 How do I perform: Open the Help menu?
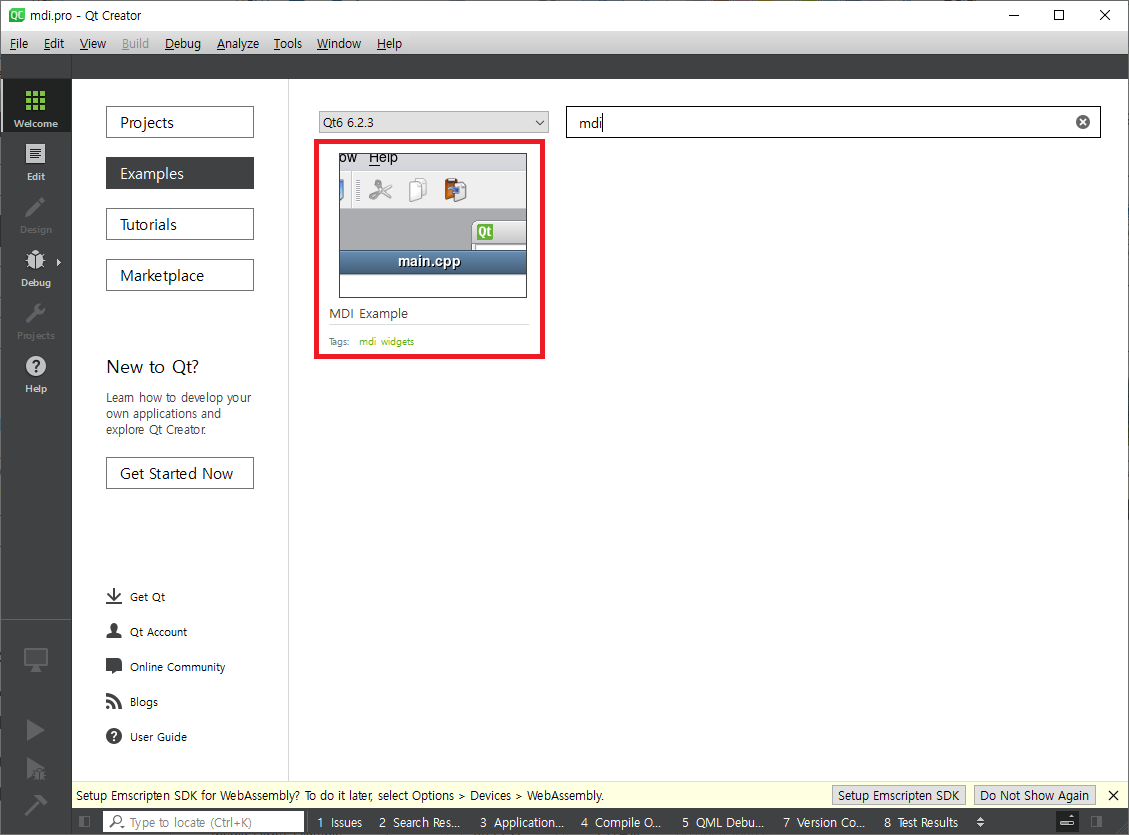click(x=389, y=44)
